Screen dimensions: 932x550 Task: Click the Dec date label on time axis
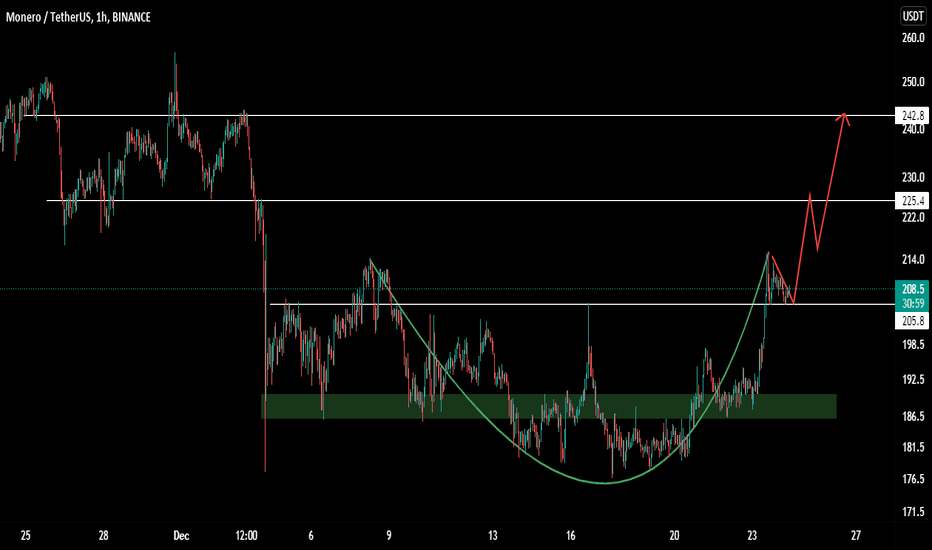[x=181, y=536]
